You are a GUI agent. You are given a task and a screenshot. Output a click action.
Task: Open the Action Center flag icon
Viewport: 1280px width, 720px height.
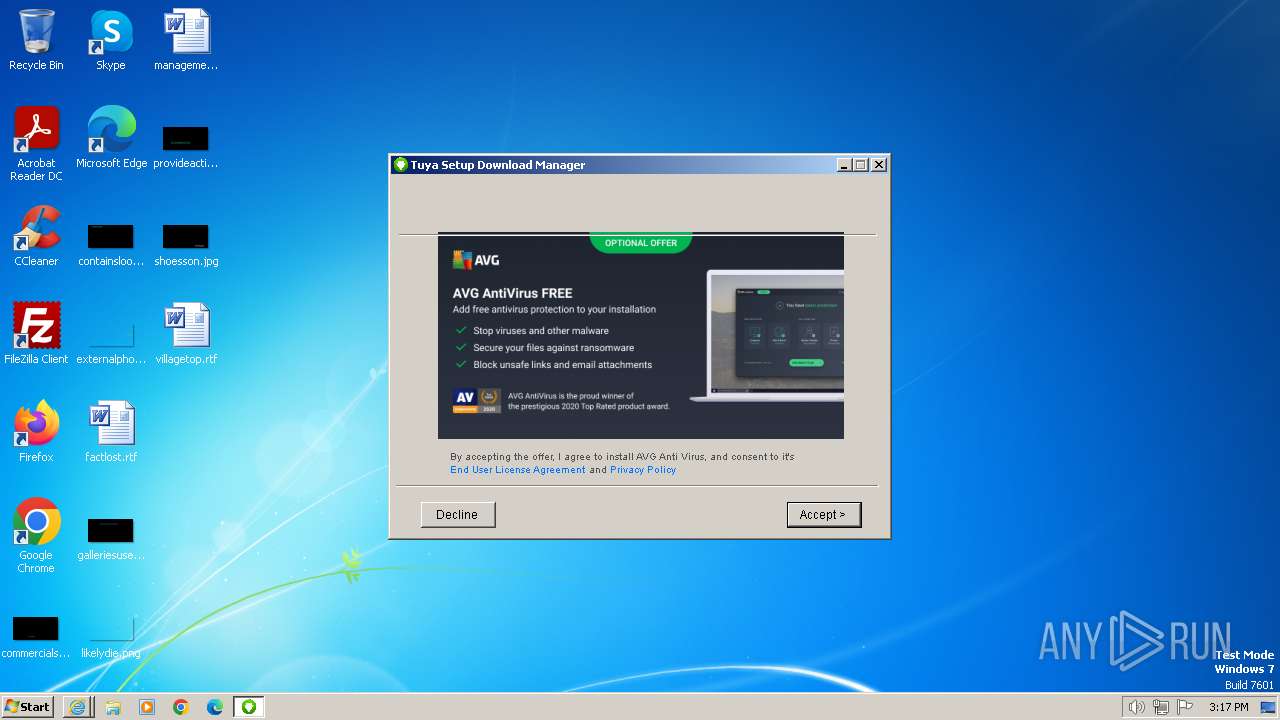point(1185,707)
